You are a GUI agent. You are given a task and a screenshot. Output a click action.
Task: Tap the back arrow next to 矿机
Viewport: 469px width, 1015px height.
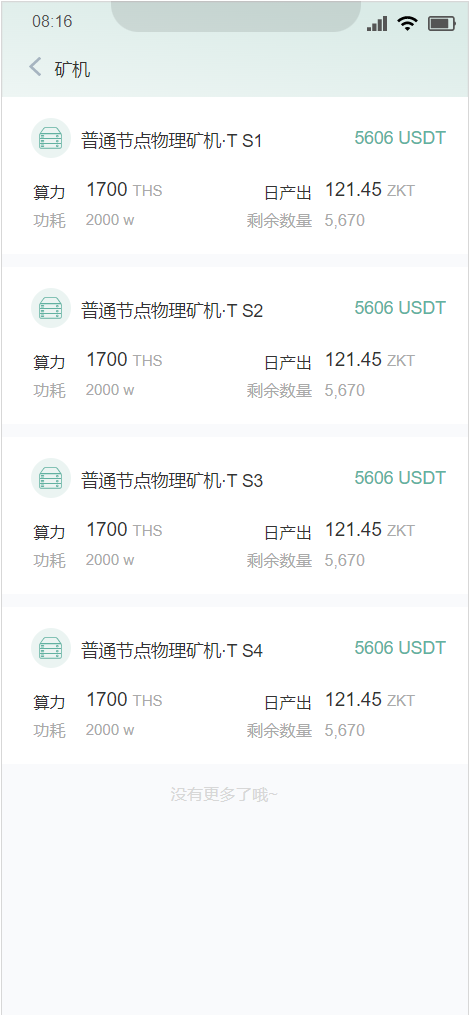pyautogui.click(x=36, y=67)
